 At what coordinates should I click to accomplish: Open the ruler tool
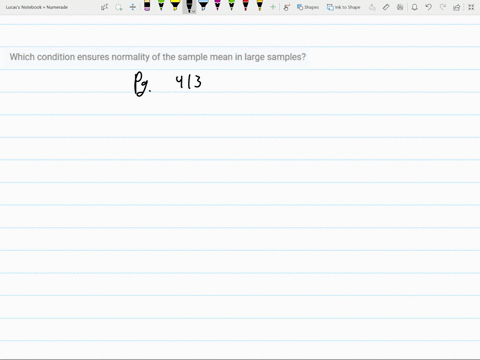[386, 7]
